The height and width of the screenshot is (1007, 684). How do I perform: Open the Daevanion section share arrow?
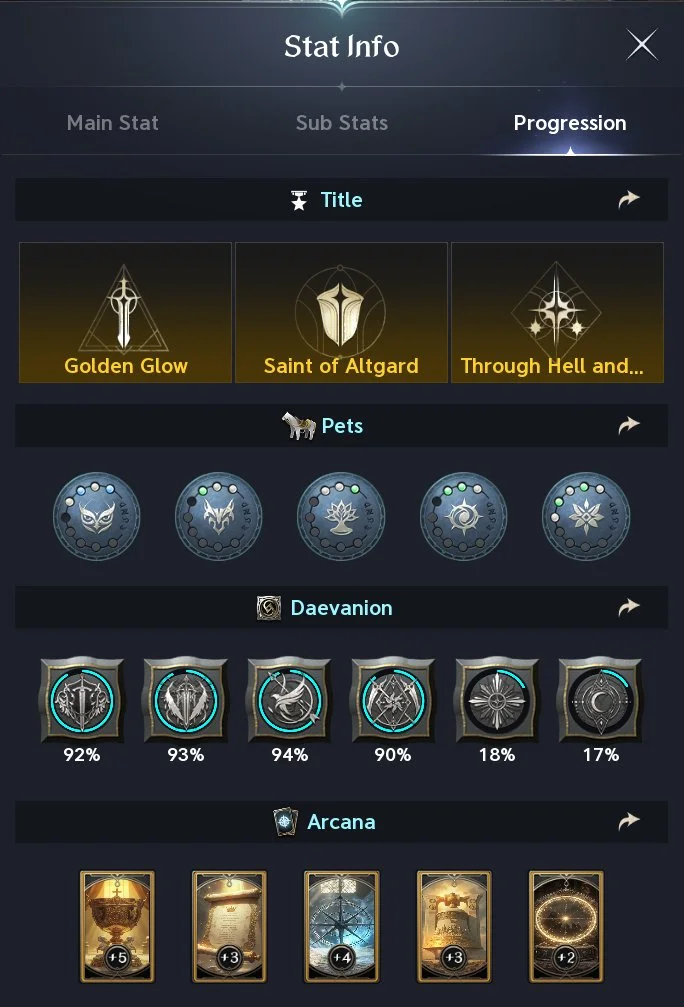[x=628, y=607]
